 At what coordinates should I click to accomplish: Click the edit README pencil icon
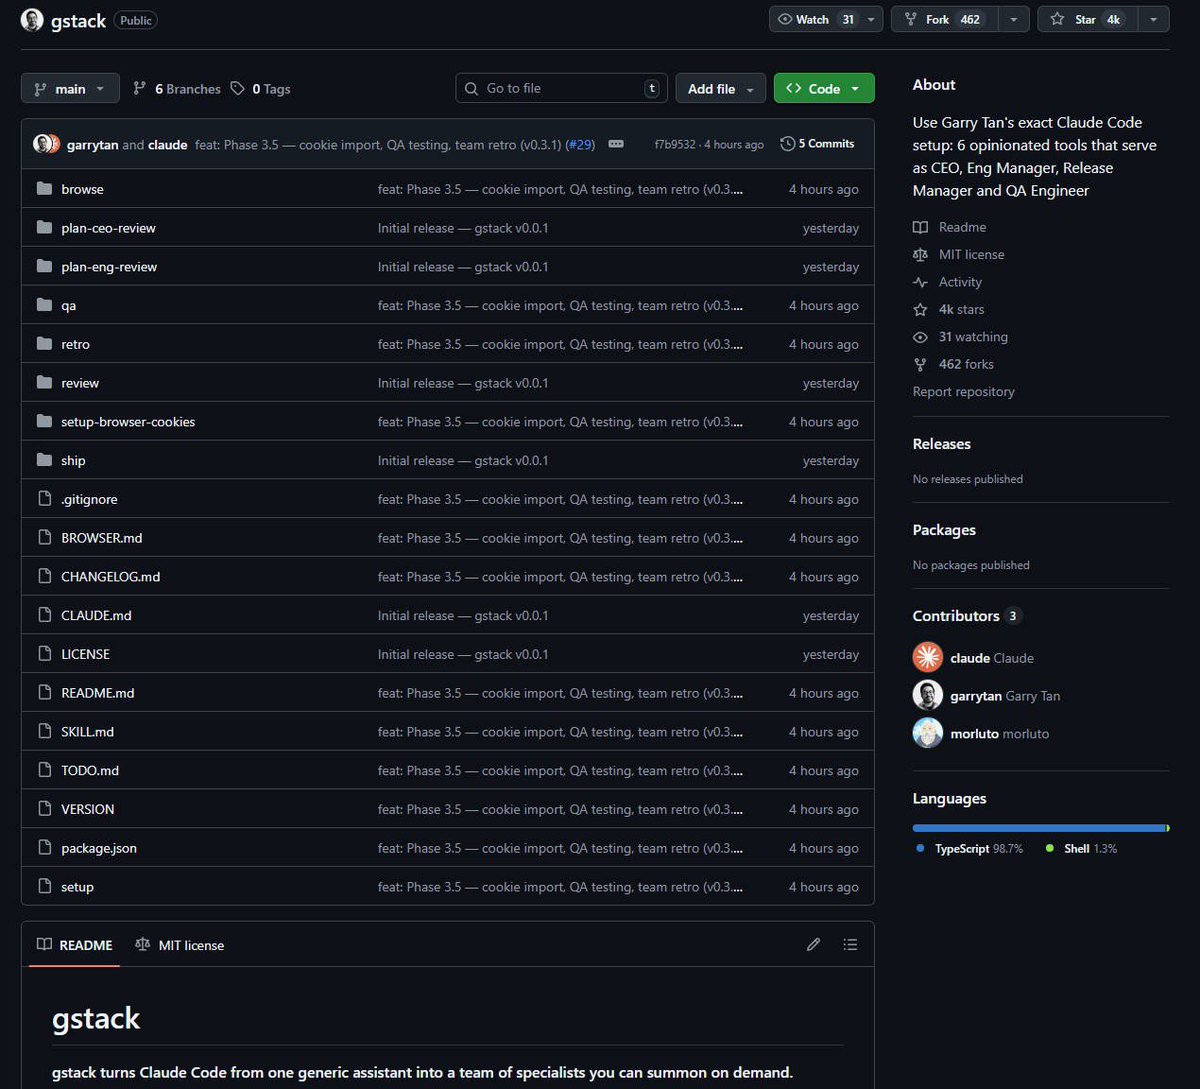pyautogui.click(x=814, y=944)
